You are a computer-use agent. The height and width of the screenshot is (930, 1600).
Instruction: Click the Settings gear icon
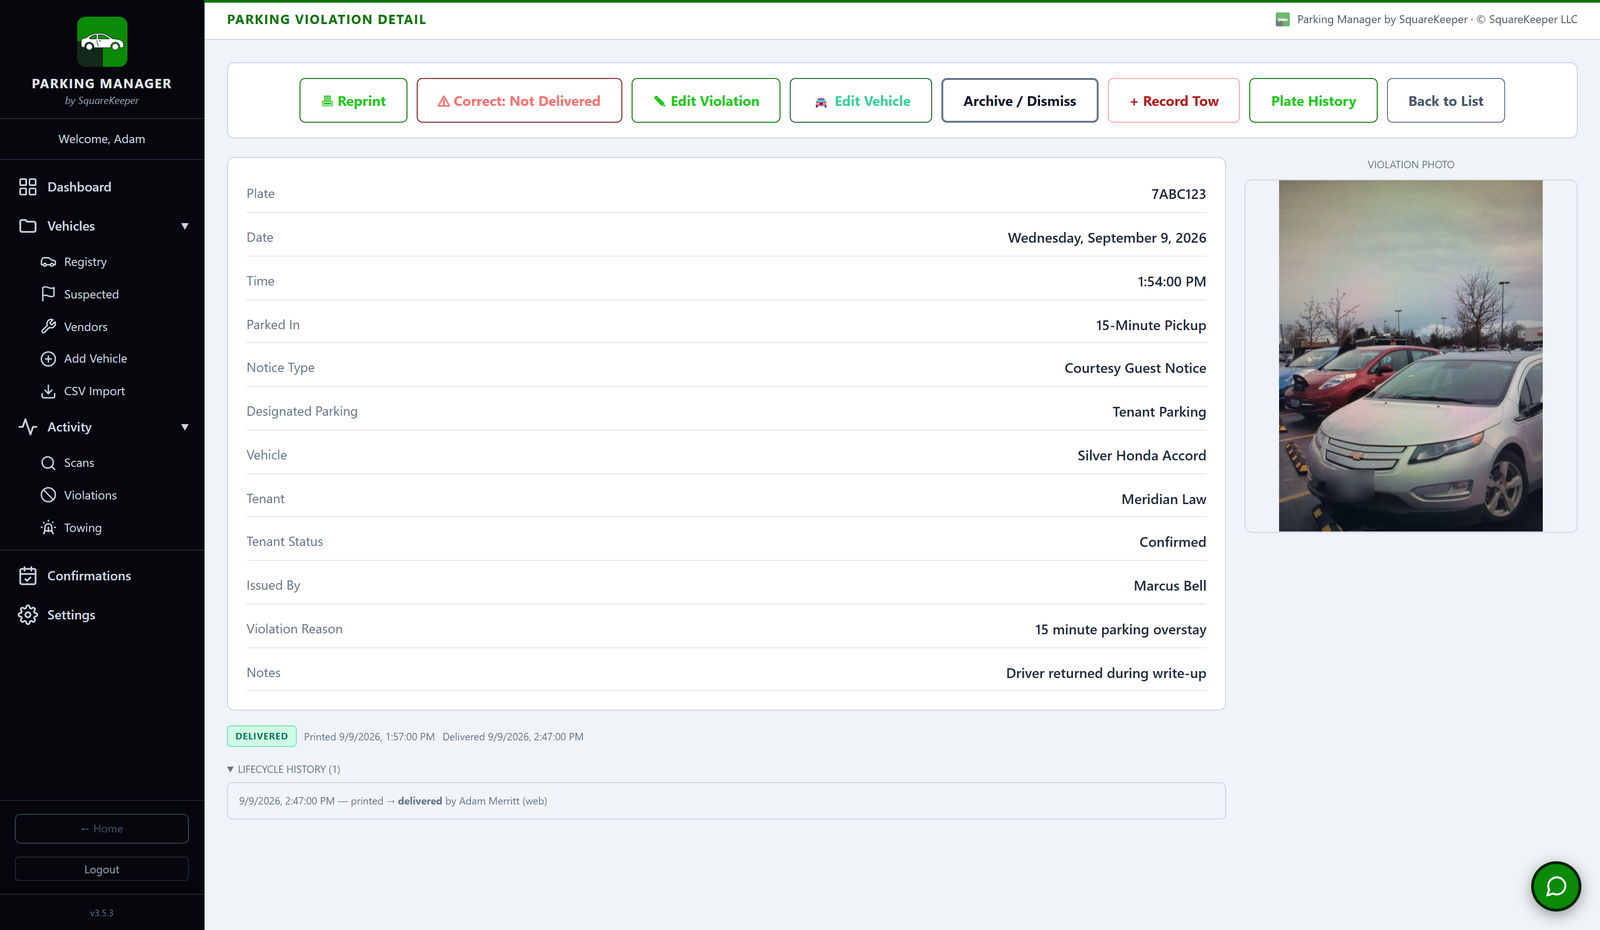coord(28,615)
